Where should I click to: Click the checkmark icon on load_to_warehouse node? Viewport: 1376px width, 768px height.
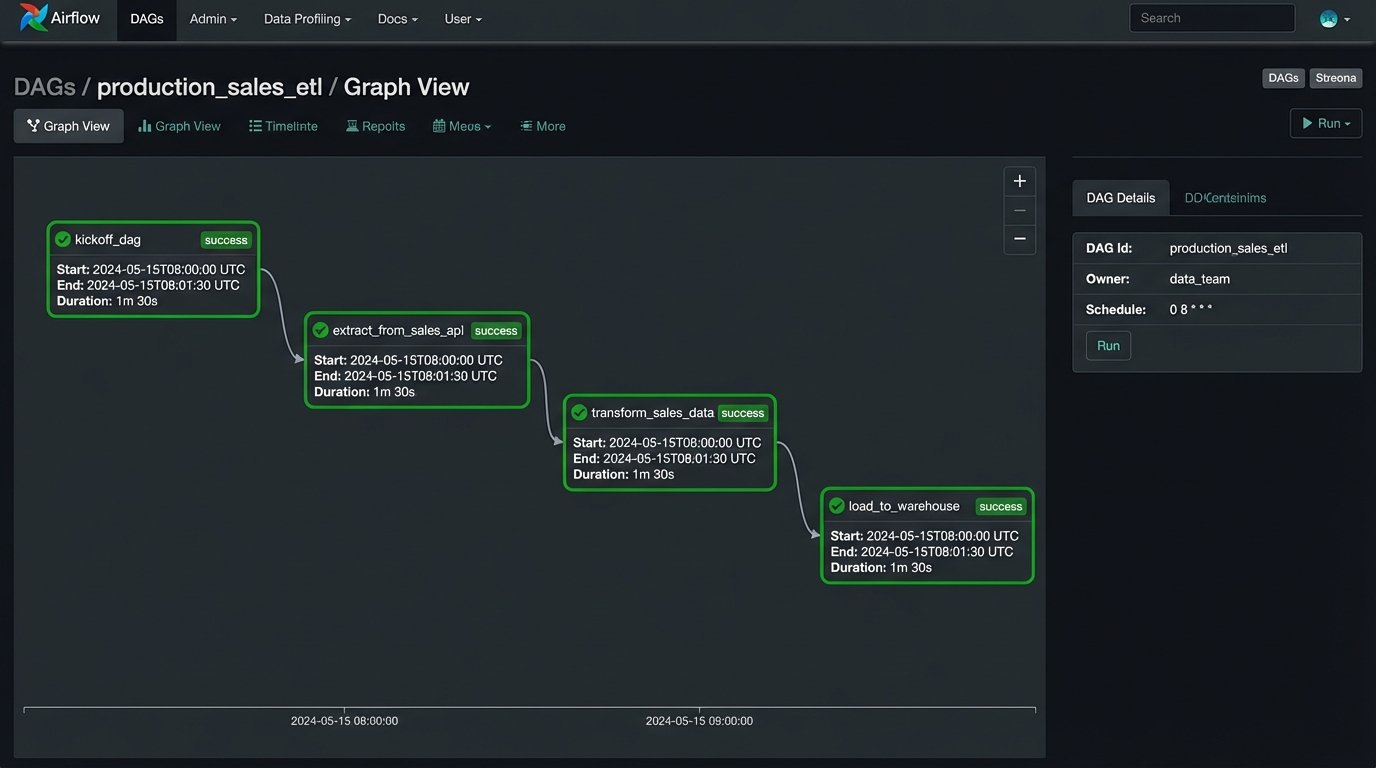836,505
